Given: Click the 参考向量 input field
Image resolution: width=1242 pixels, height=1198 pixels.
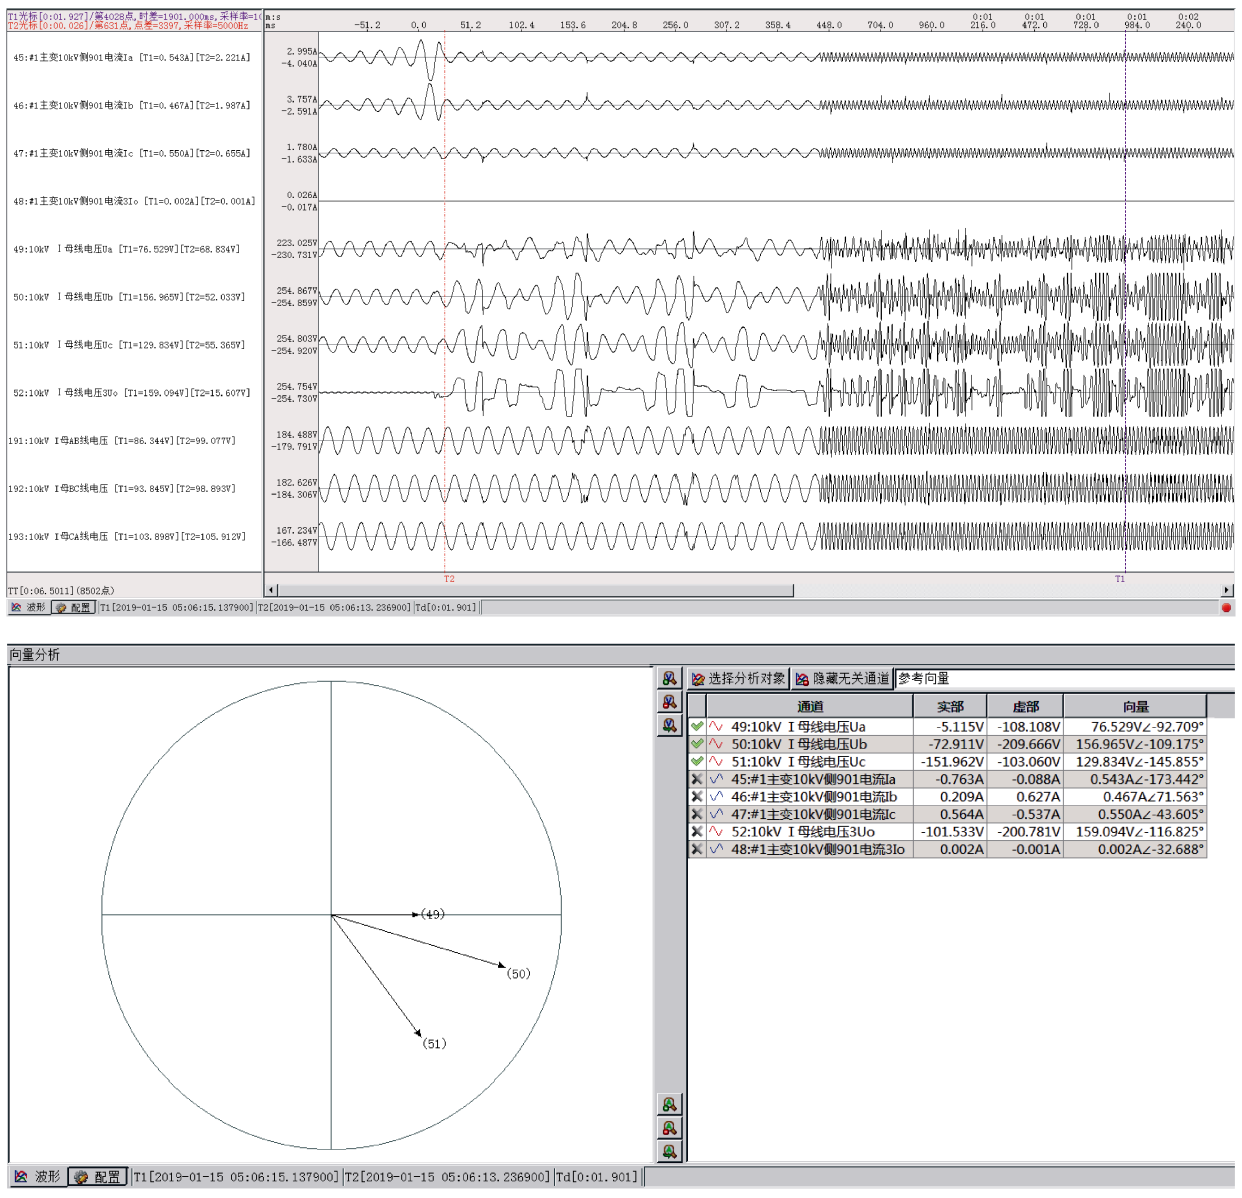Looking at the screenshot, I should (1064, 679).
